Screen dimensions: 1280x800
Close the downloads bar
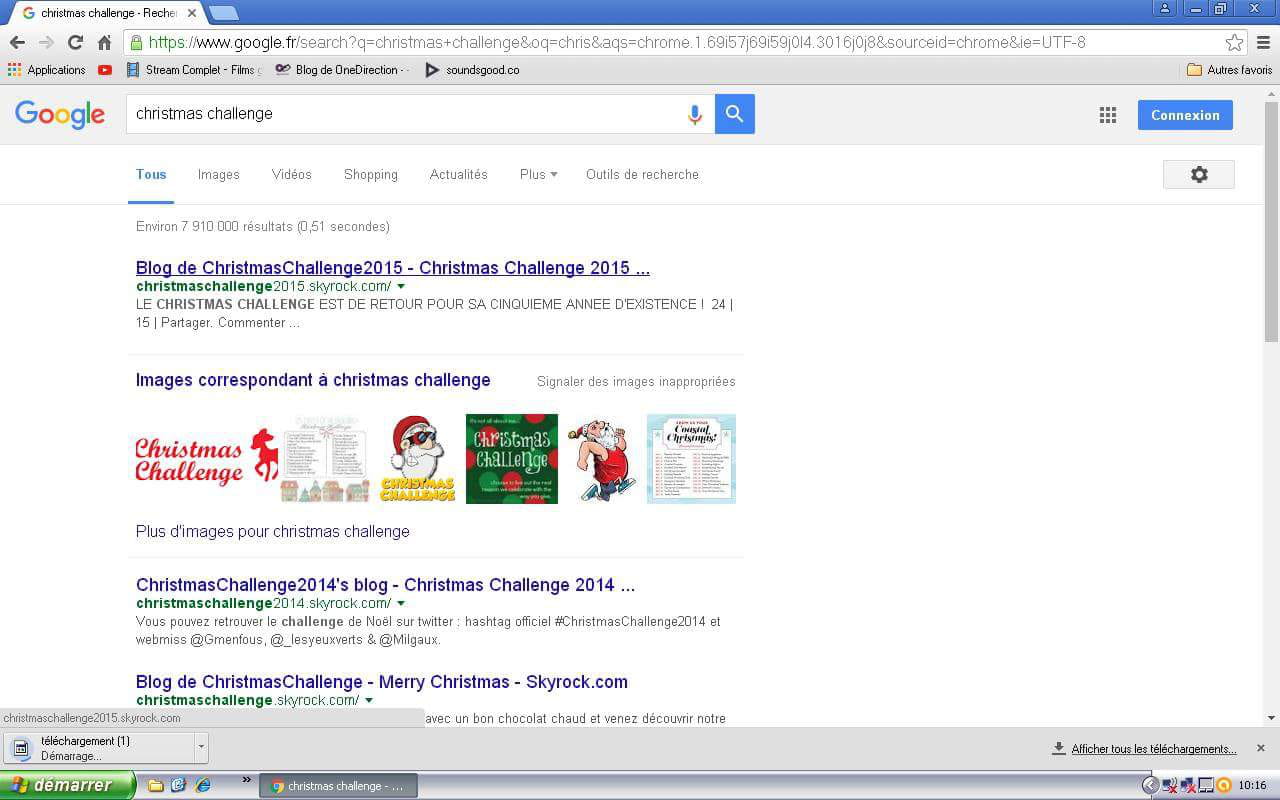pyautogui.click(x=1261, y=748)
